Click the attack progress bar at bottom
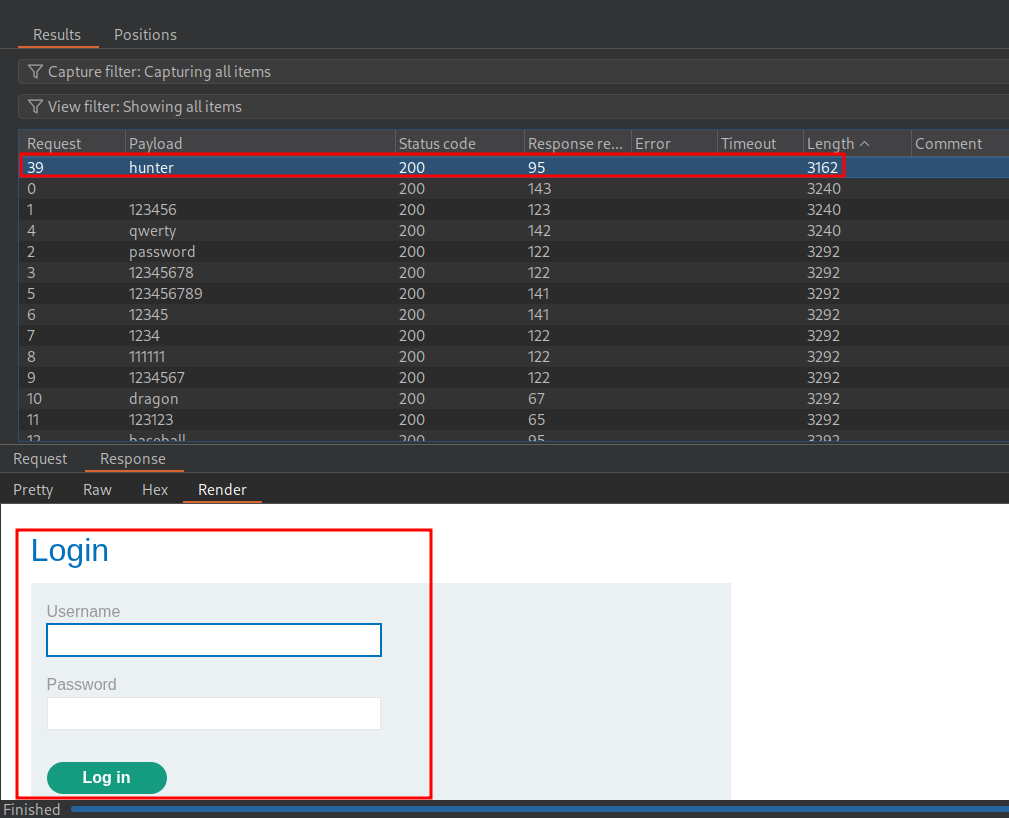This screenshot has height=818, width=1009. pyautogui.click(x=540, y=809)
